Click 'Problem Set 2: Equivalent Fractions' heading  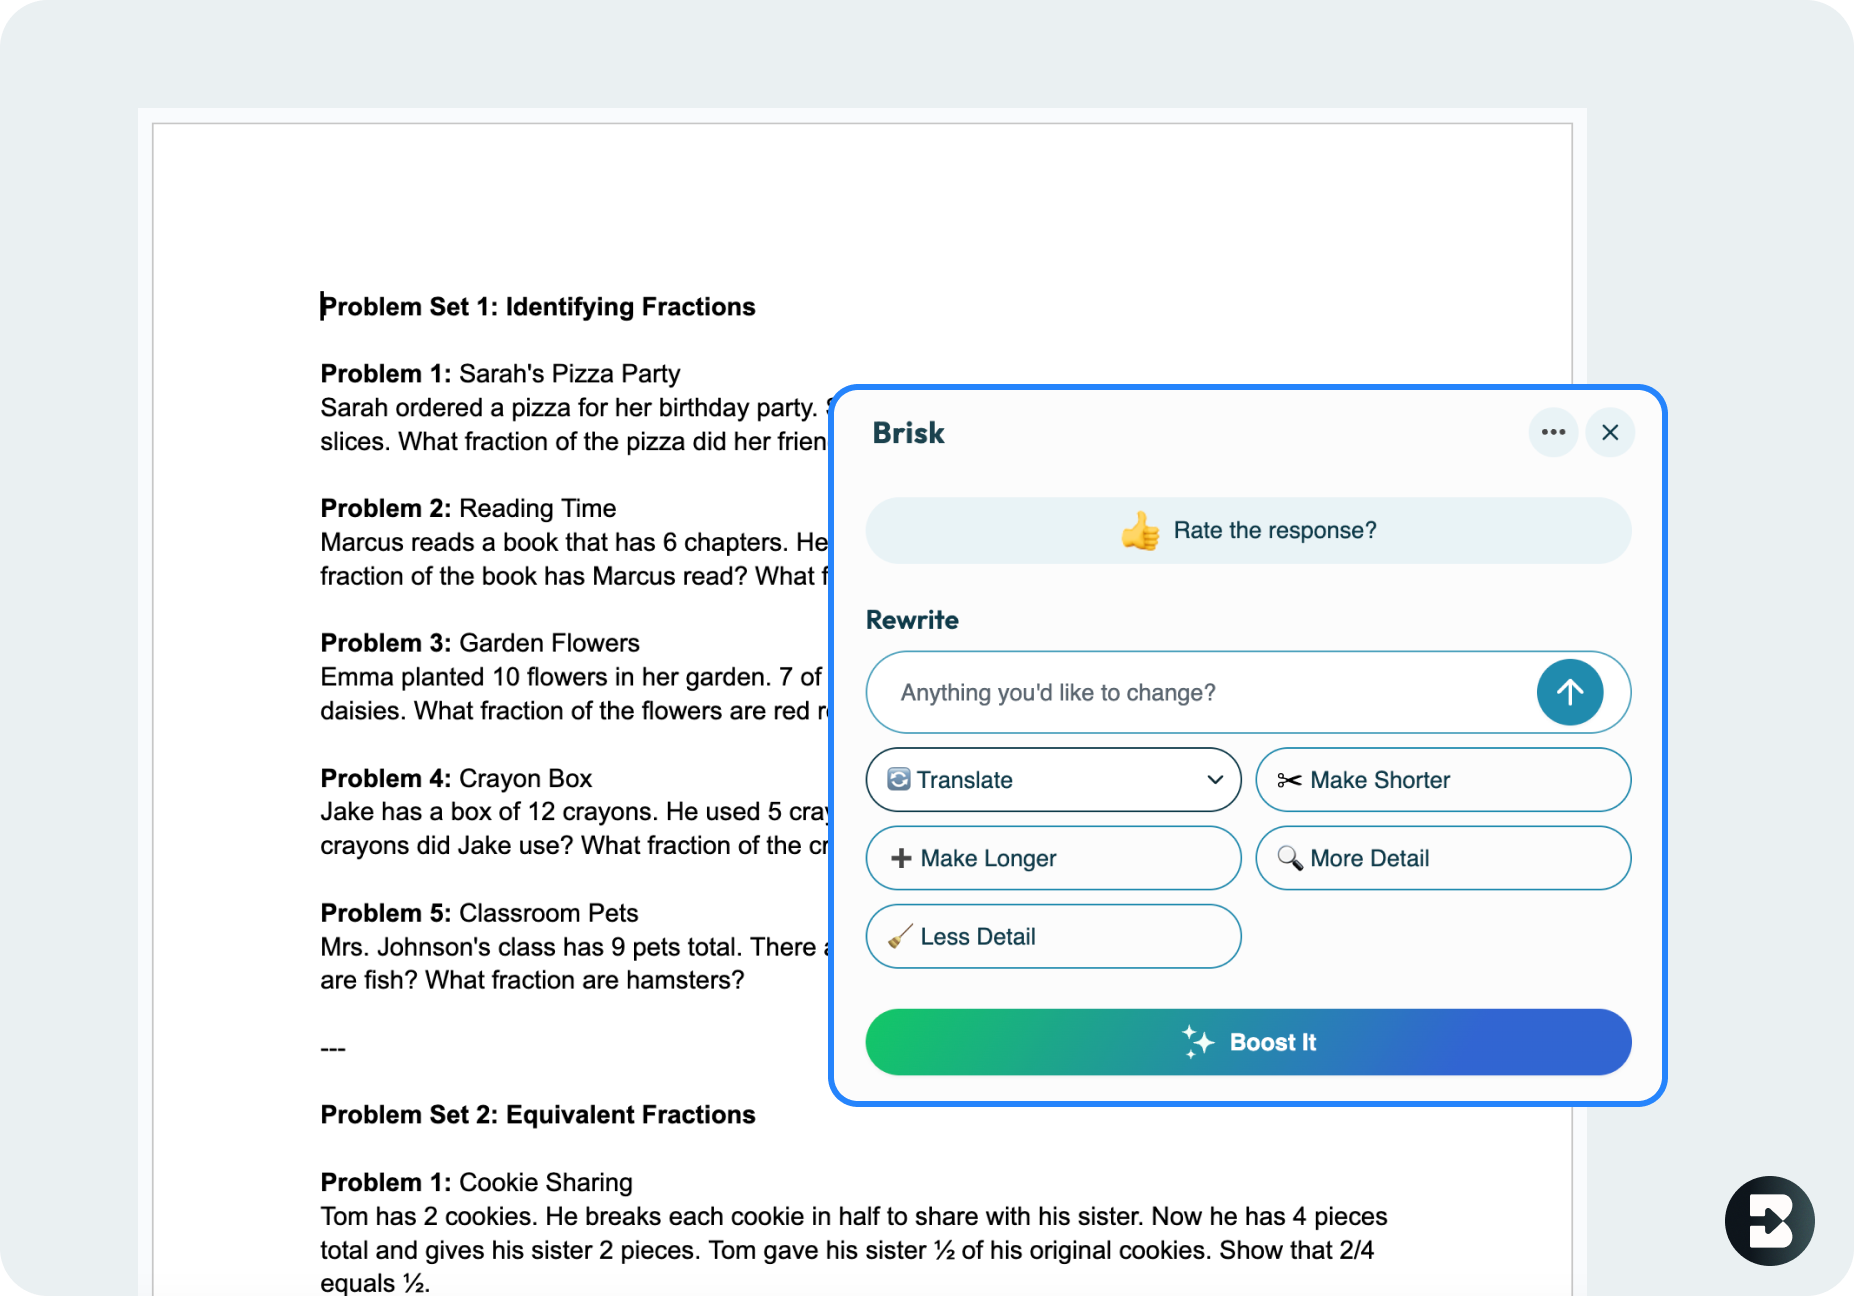pos(538,1115)
